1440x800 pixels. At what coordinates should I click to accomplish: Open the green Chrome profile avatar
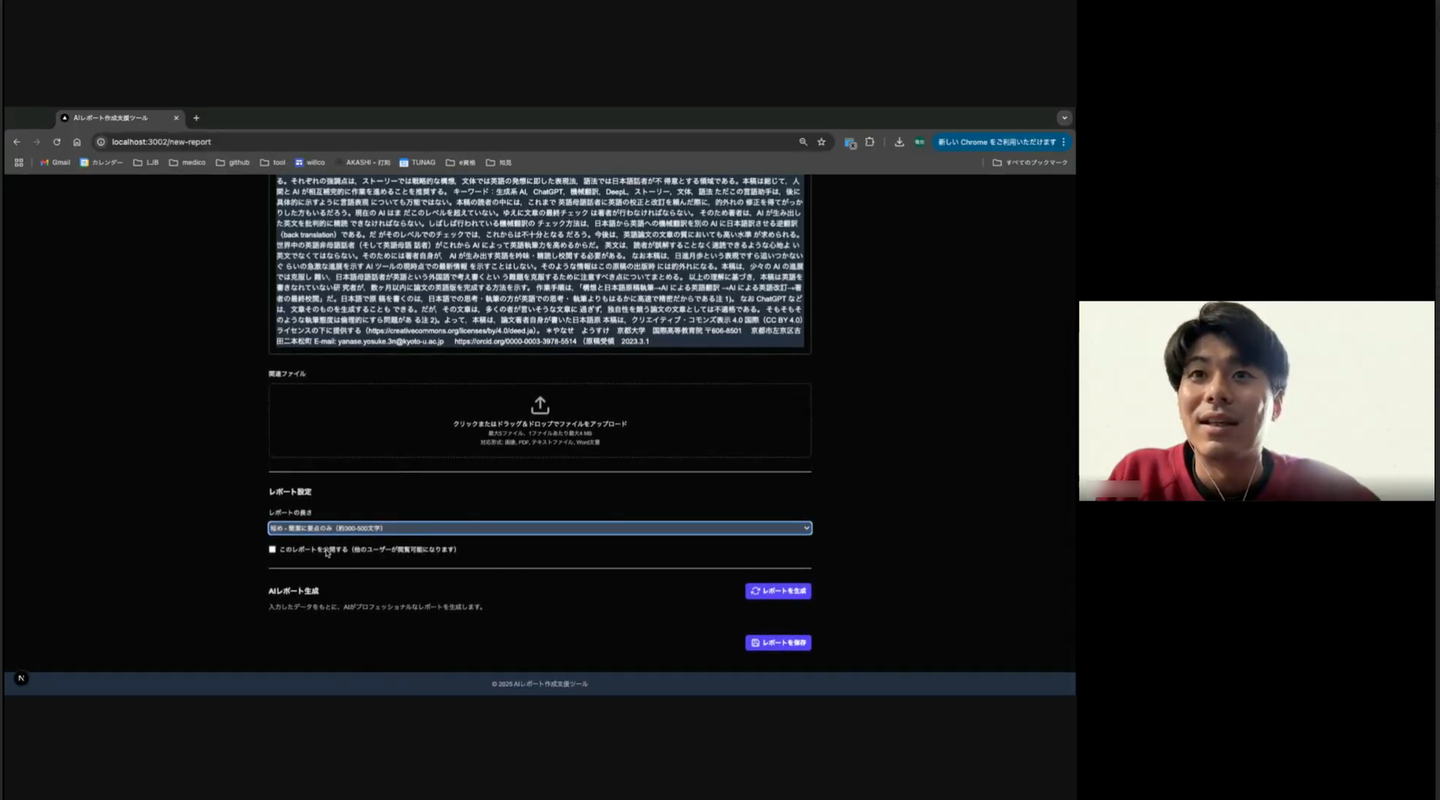(919, 142)
